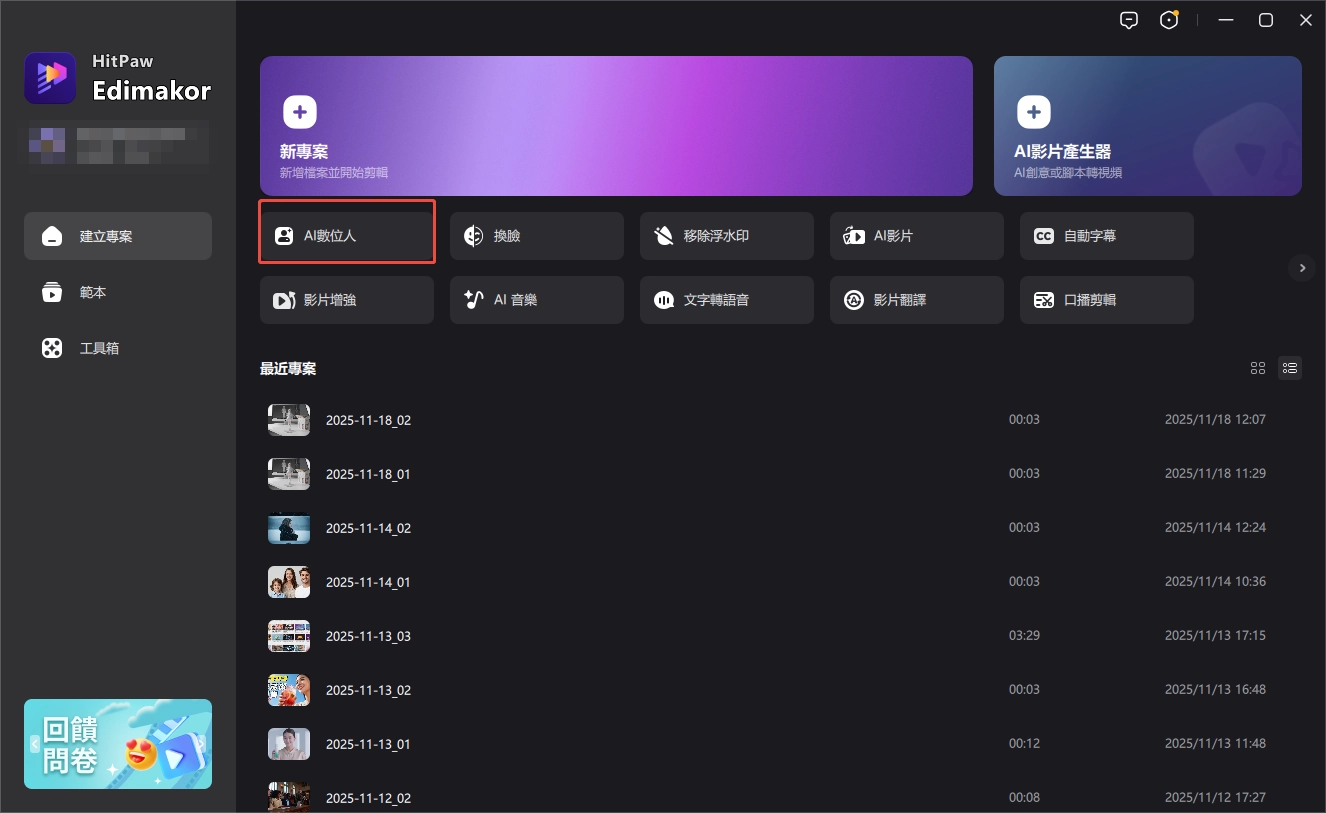Open the 自動字幕 auto subtitle tool

[x=1106, y=236]
